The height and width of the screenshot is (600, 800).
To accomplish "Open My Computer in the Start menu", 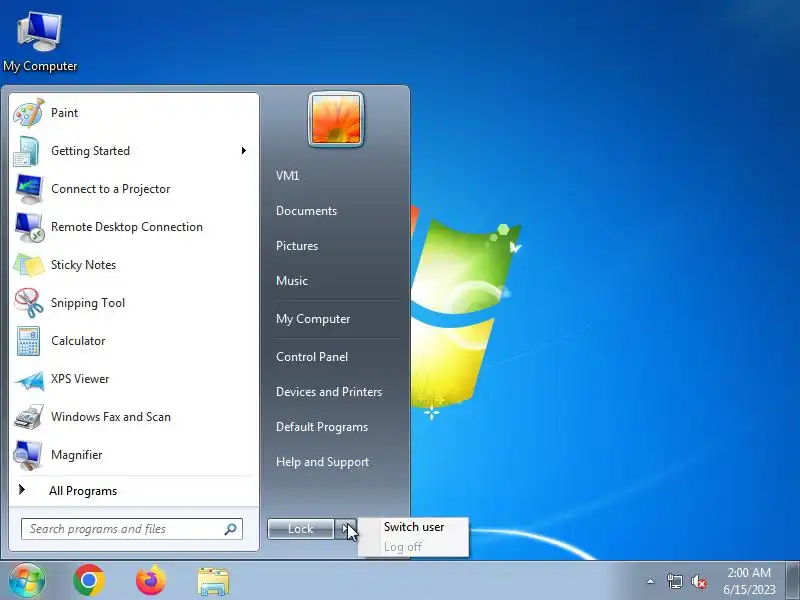I will tap(313, 319).
